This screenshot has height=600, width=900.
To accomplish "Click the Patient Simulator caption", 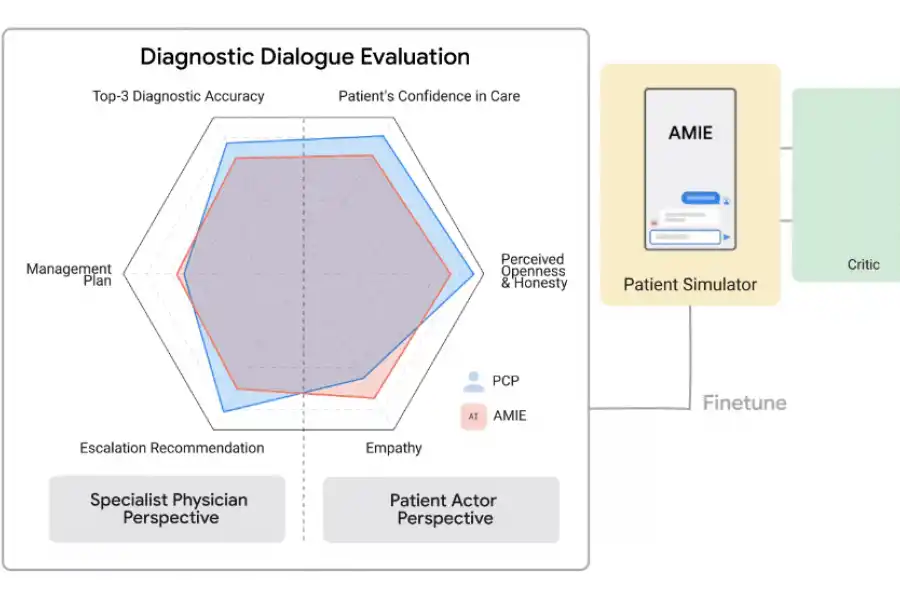I will [x=690, y=284].
